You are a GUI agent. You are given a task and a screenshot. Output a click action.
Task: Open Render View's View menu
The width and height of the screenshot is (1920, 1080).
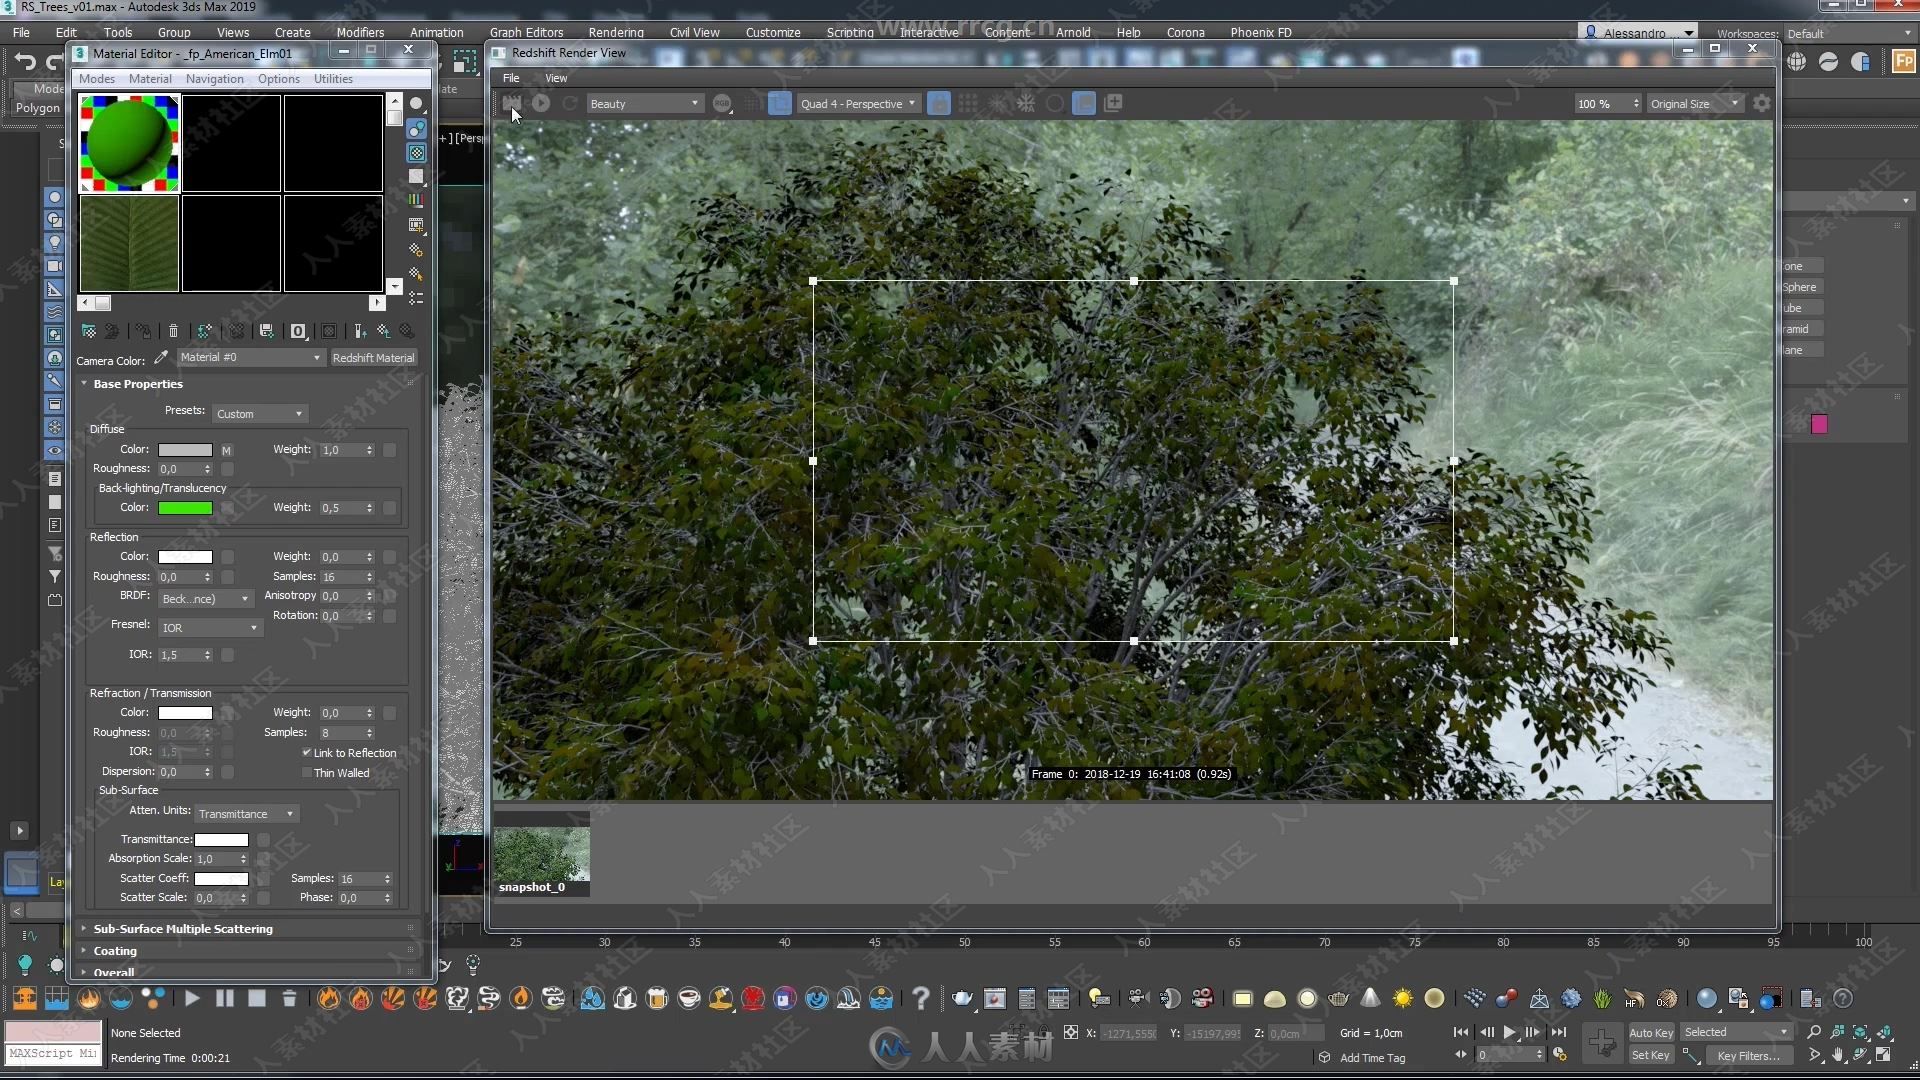point(556,78)
